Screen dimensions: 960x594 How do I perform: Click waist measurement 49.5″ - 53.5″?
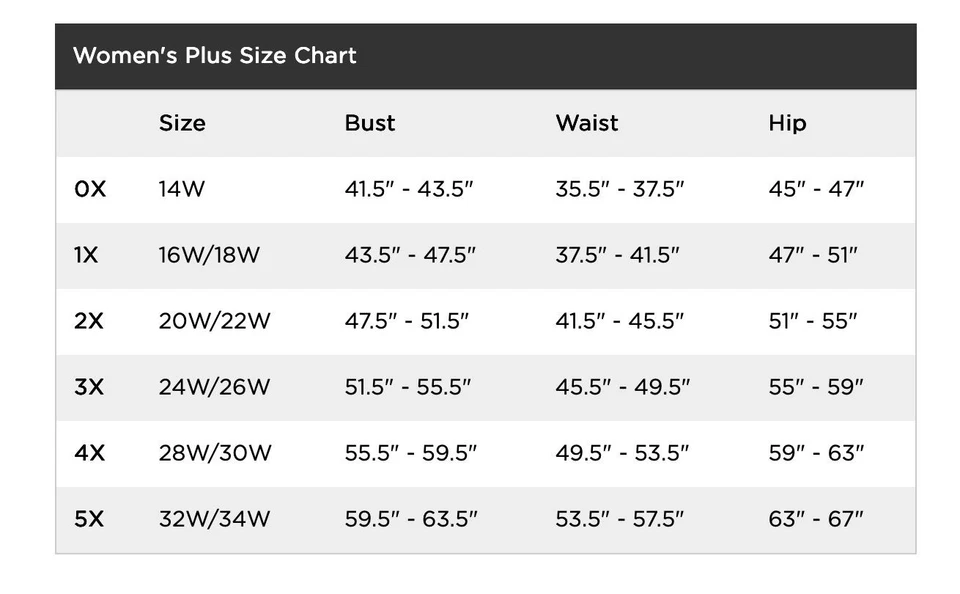(x=622, y=453)
